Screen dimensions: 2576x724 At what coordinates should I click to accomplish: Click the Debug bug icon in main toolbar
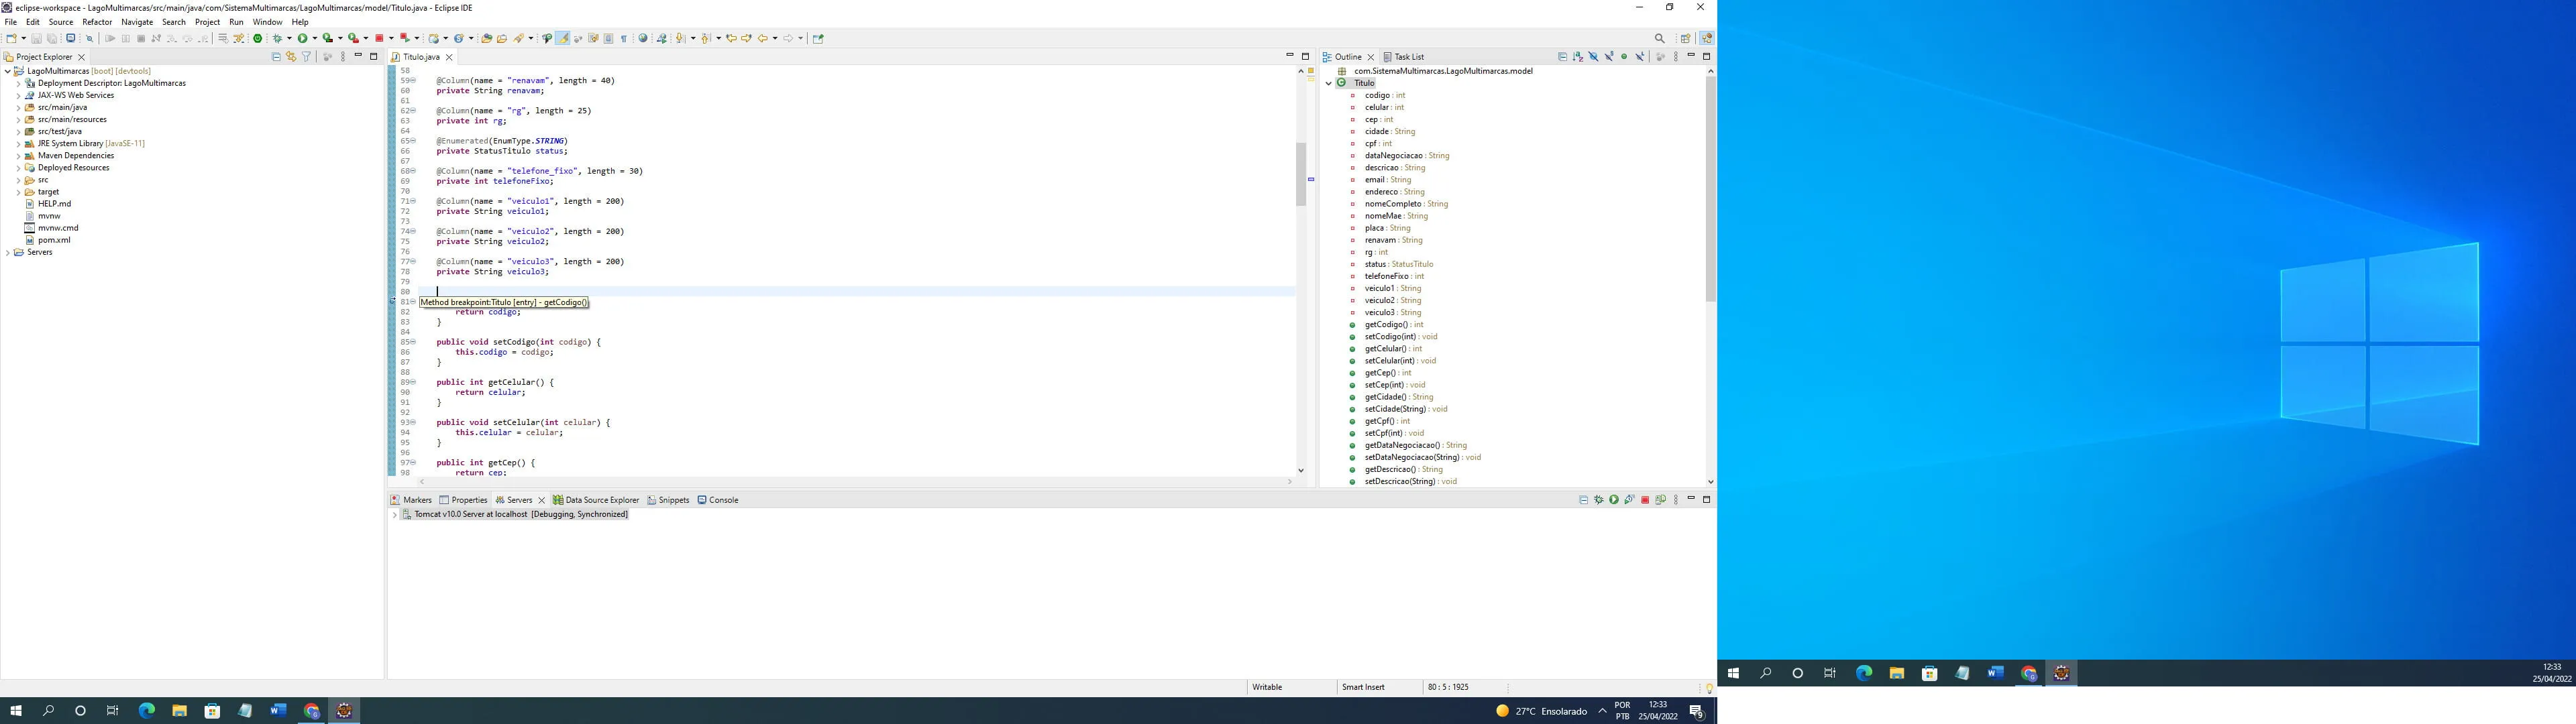click(277, 38)
